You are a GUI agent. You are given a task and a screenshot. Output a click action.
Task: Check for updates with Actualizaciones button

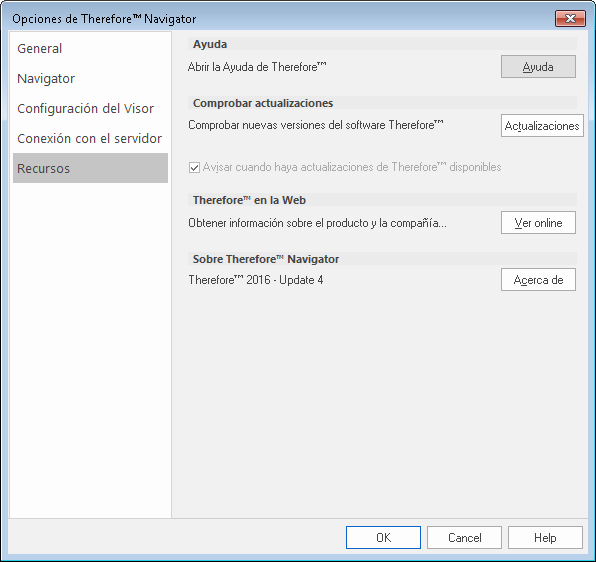pos(542,126)
